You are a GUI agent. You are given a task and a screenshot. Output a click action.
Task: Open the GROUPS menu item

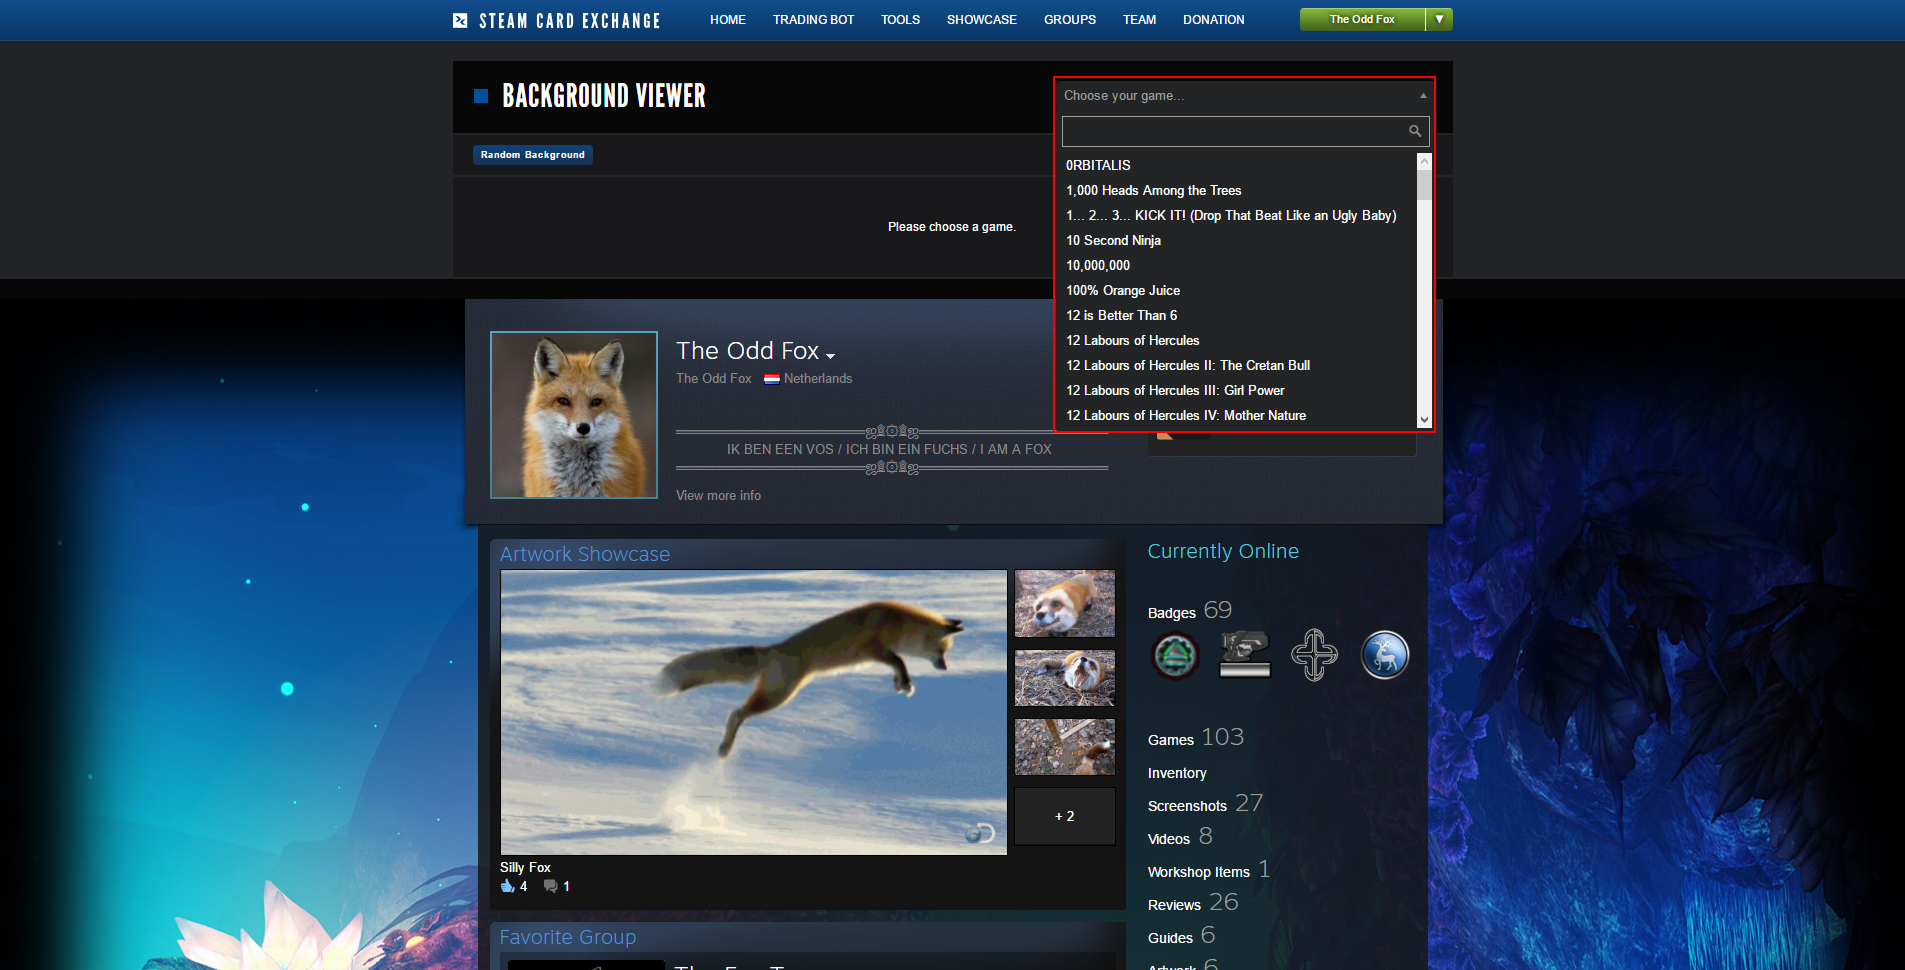[x=1070, y=20]
